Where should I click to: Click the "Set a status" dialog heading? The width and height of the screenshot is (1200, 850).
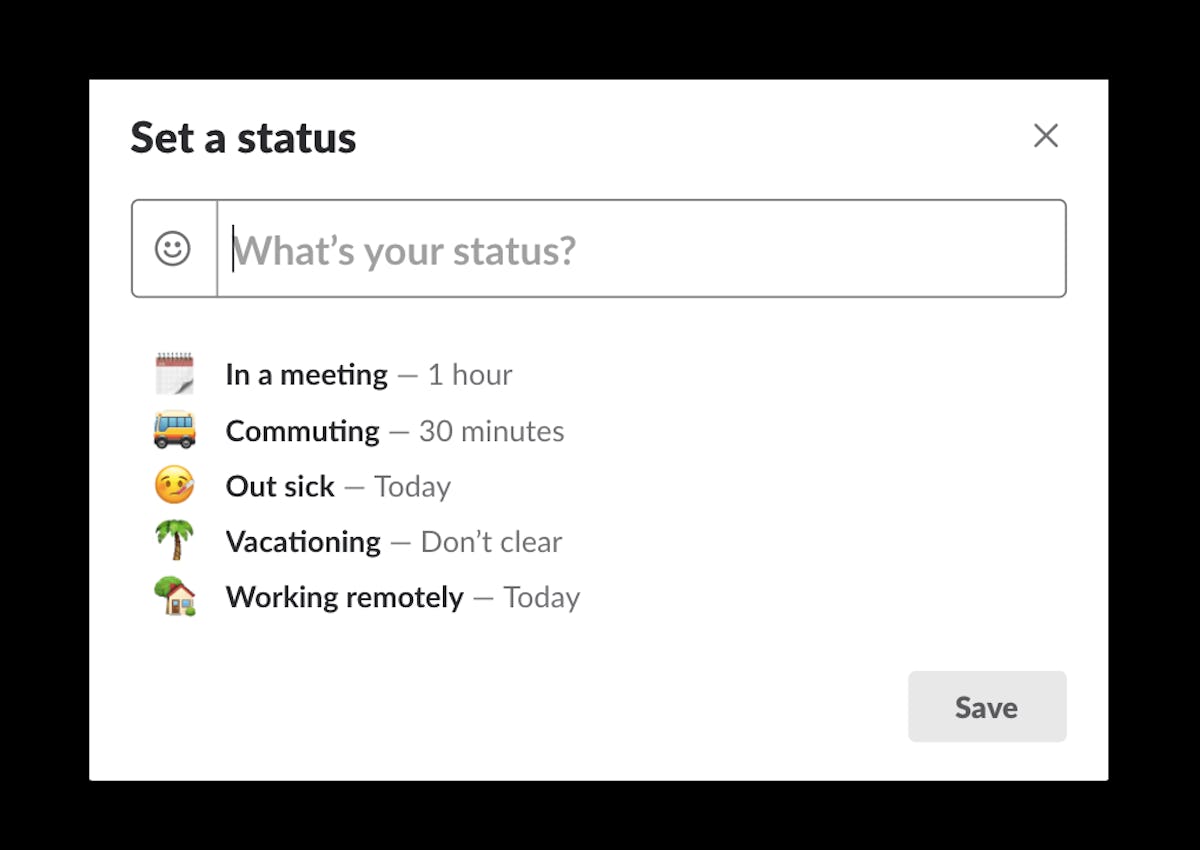[x=243, y=138]
